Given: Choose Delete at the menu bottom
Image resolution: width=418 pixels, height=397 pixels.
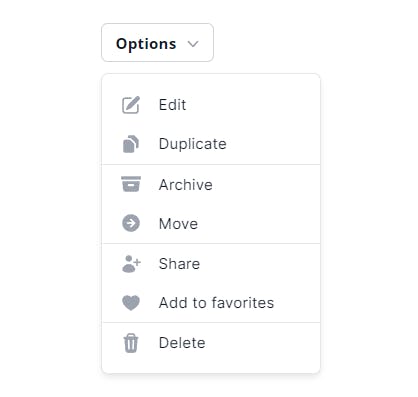Looking at the screenshot, I should pos(211,343).
